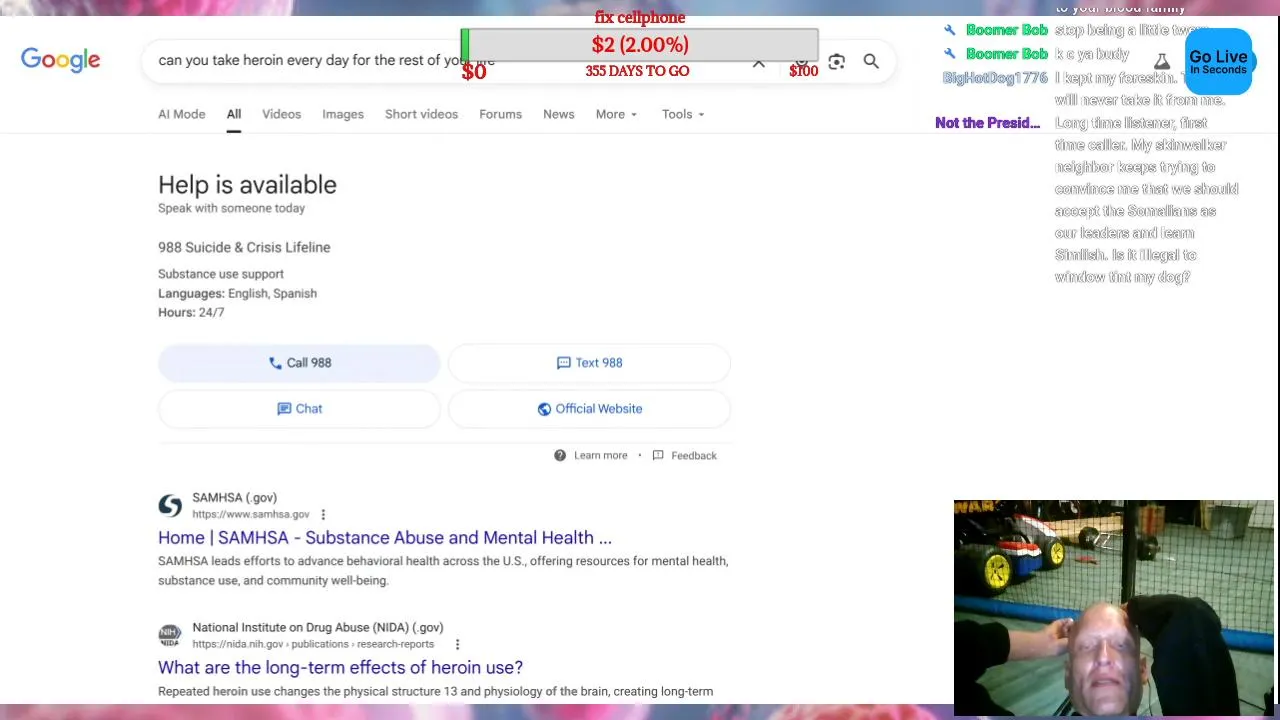Click the Call 988 button
The image size is (1280, 720).
(299, 363)
